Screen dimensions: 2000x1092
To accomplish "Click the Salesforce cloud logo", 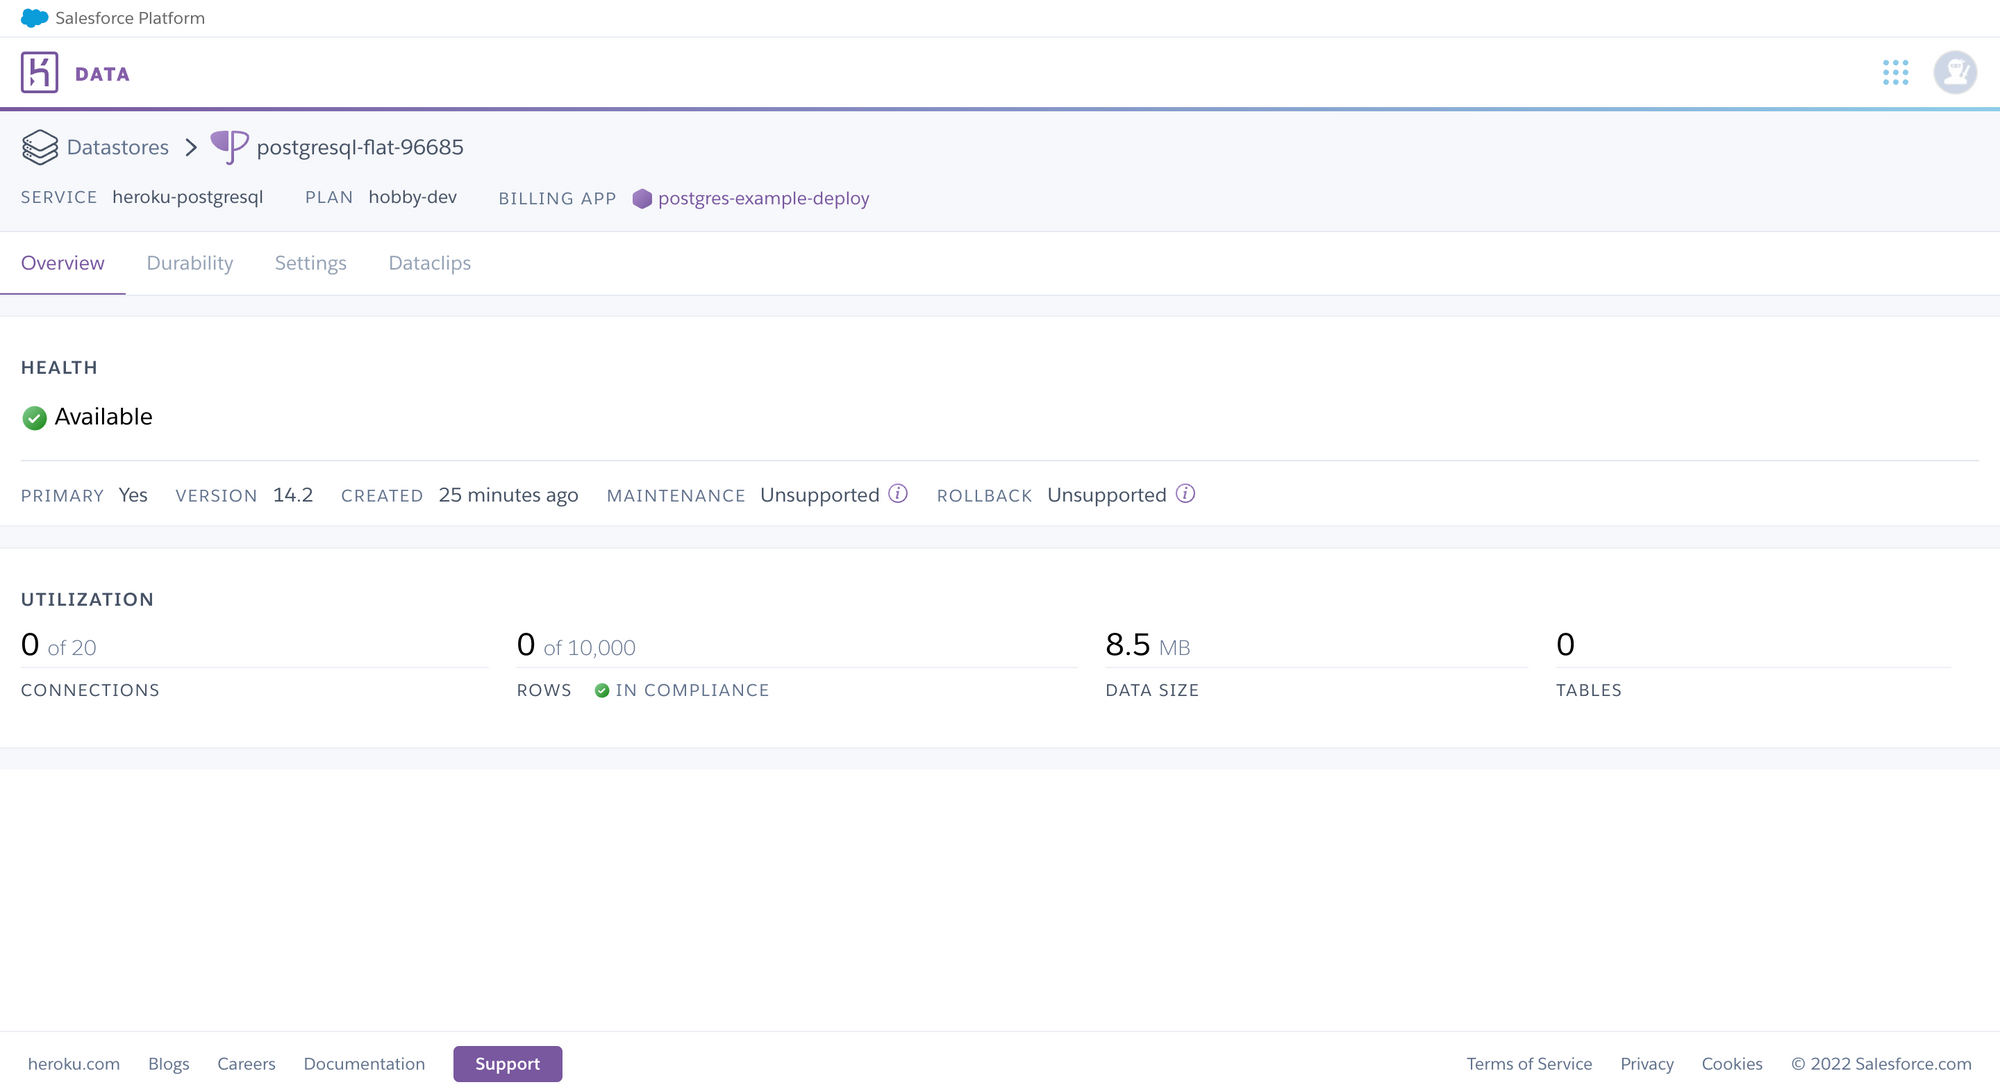I will 34,18.
